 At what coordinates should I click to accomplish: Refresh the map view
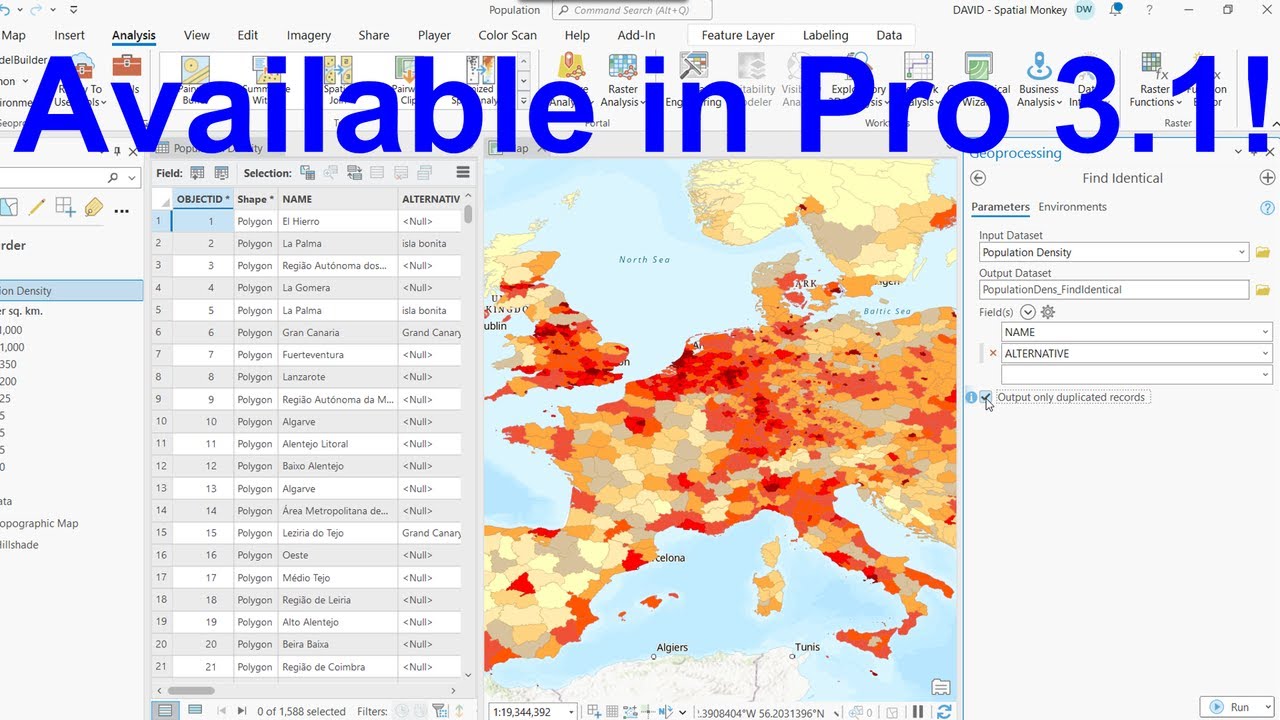tap(943, 712)
